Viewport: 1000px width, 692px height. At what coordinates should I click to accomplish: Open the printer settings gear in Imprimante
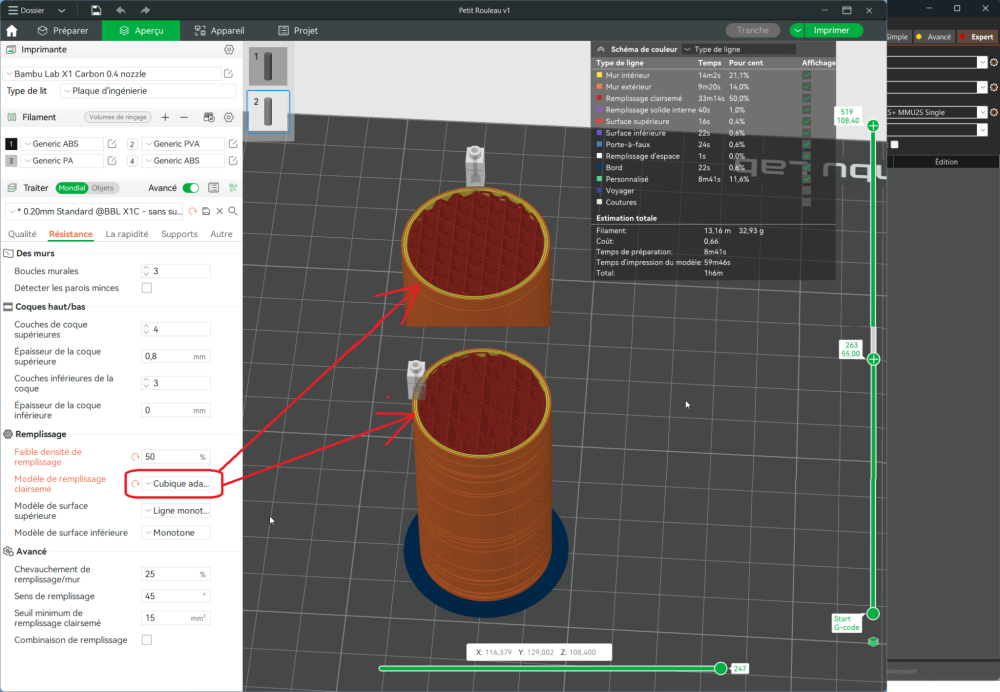229,49
